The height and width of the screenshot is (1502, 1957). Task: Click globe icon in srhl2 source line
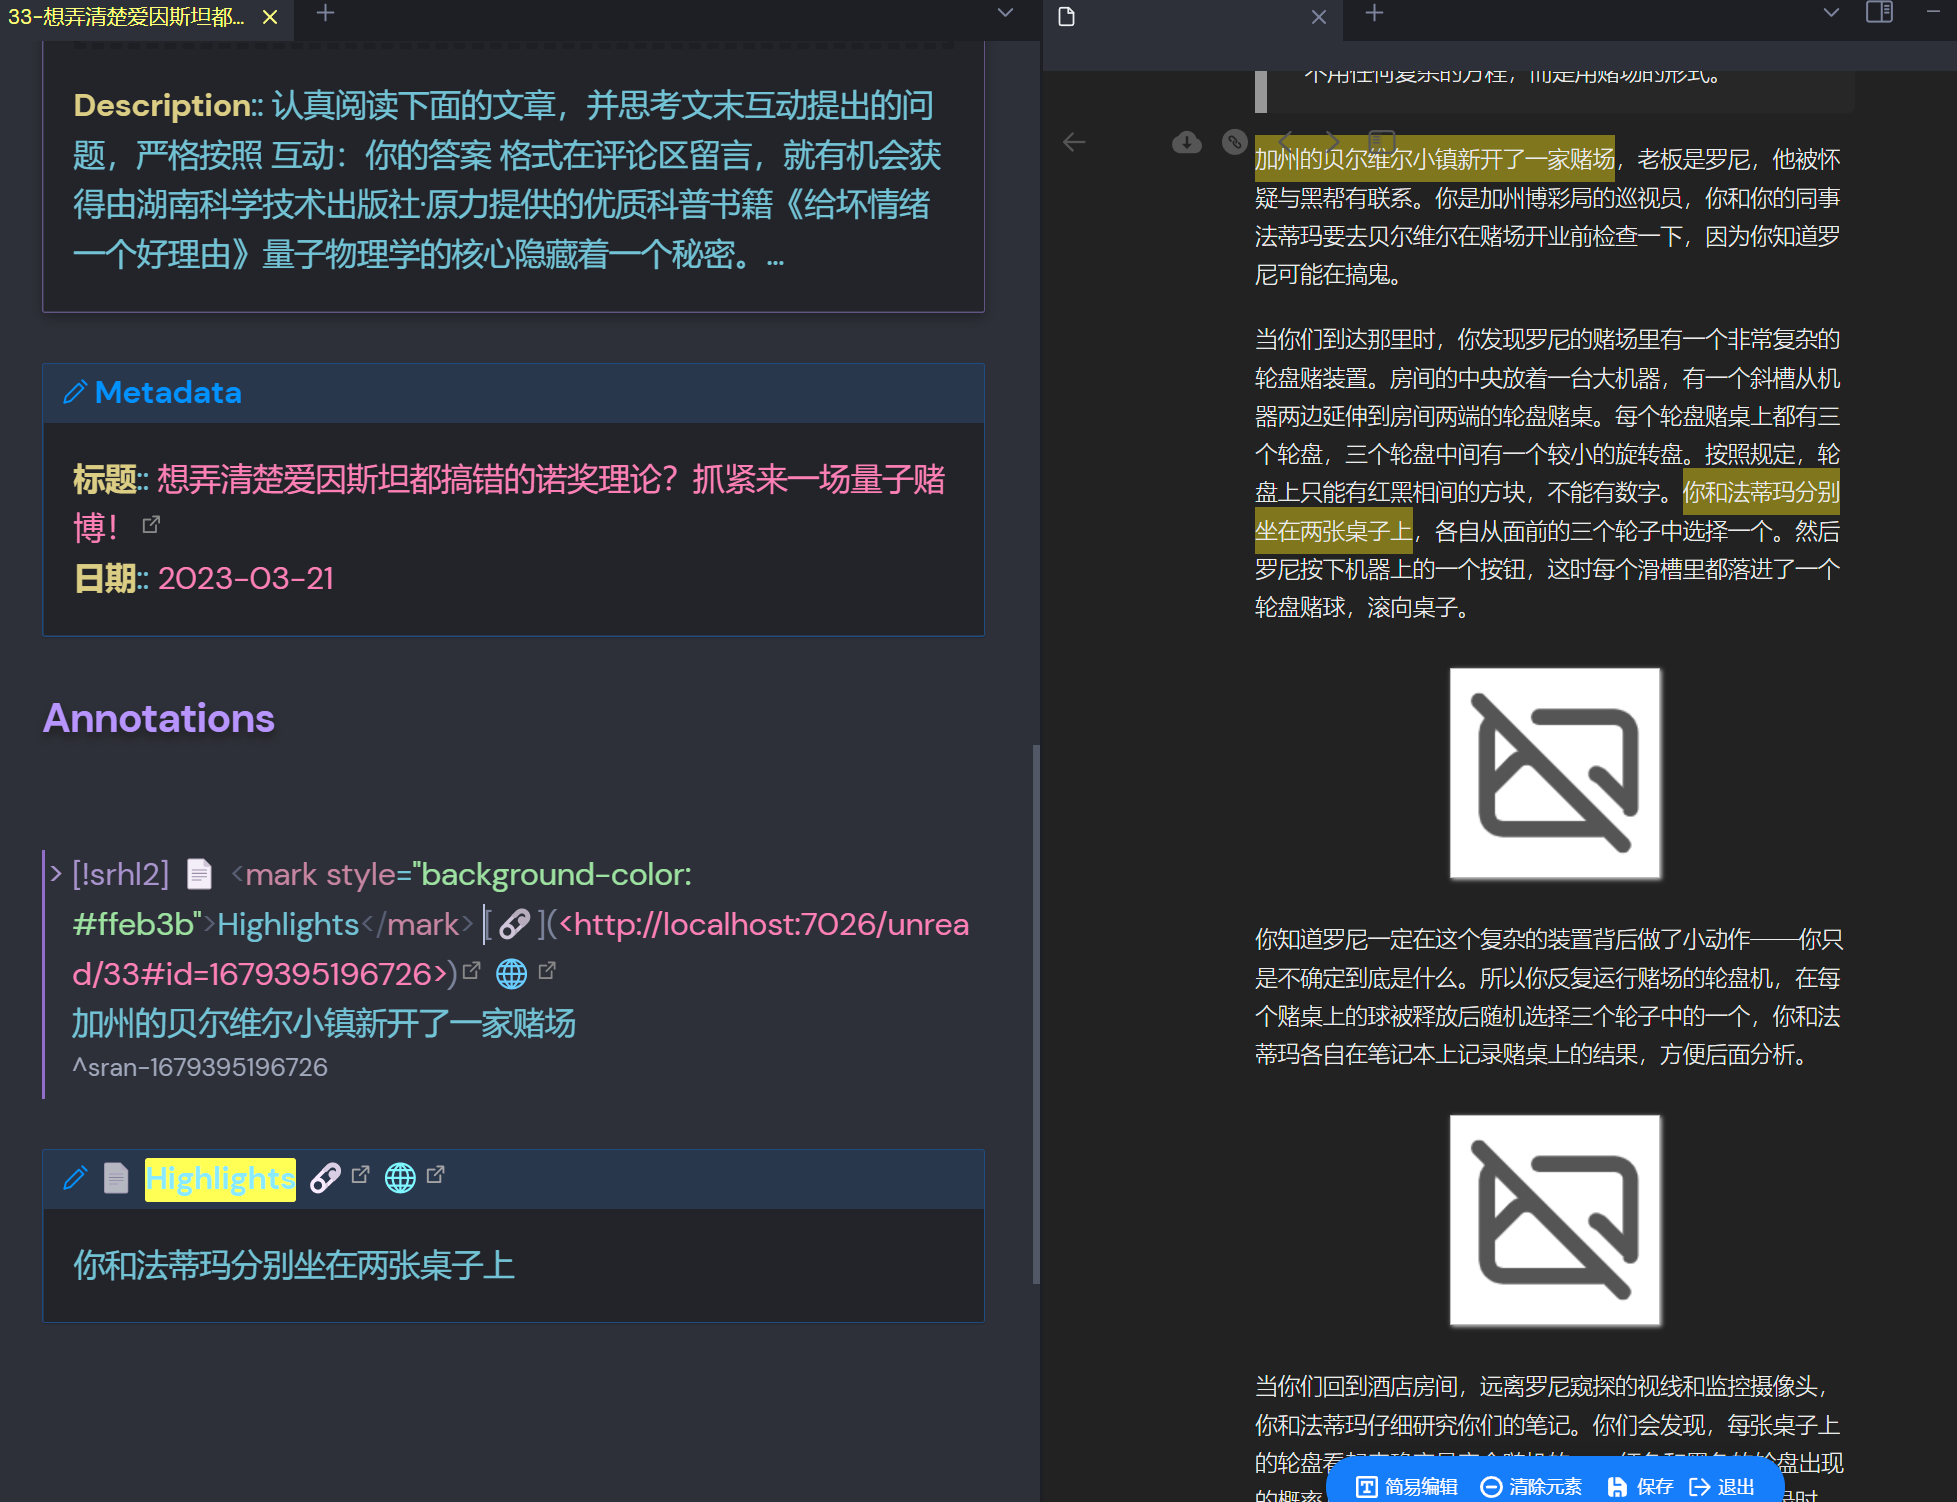(511, 974)
